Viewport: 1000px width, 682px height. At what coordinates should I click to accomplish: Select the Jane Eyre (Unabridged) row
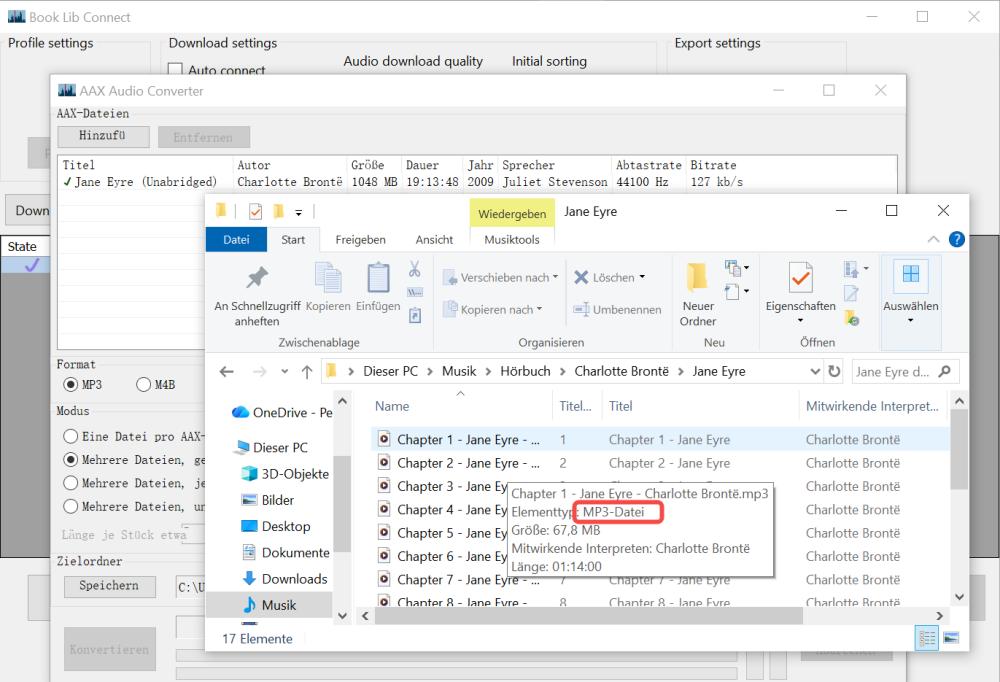[477, 182]
